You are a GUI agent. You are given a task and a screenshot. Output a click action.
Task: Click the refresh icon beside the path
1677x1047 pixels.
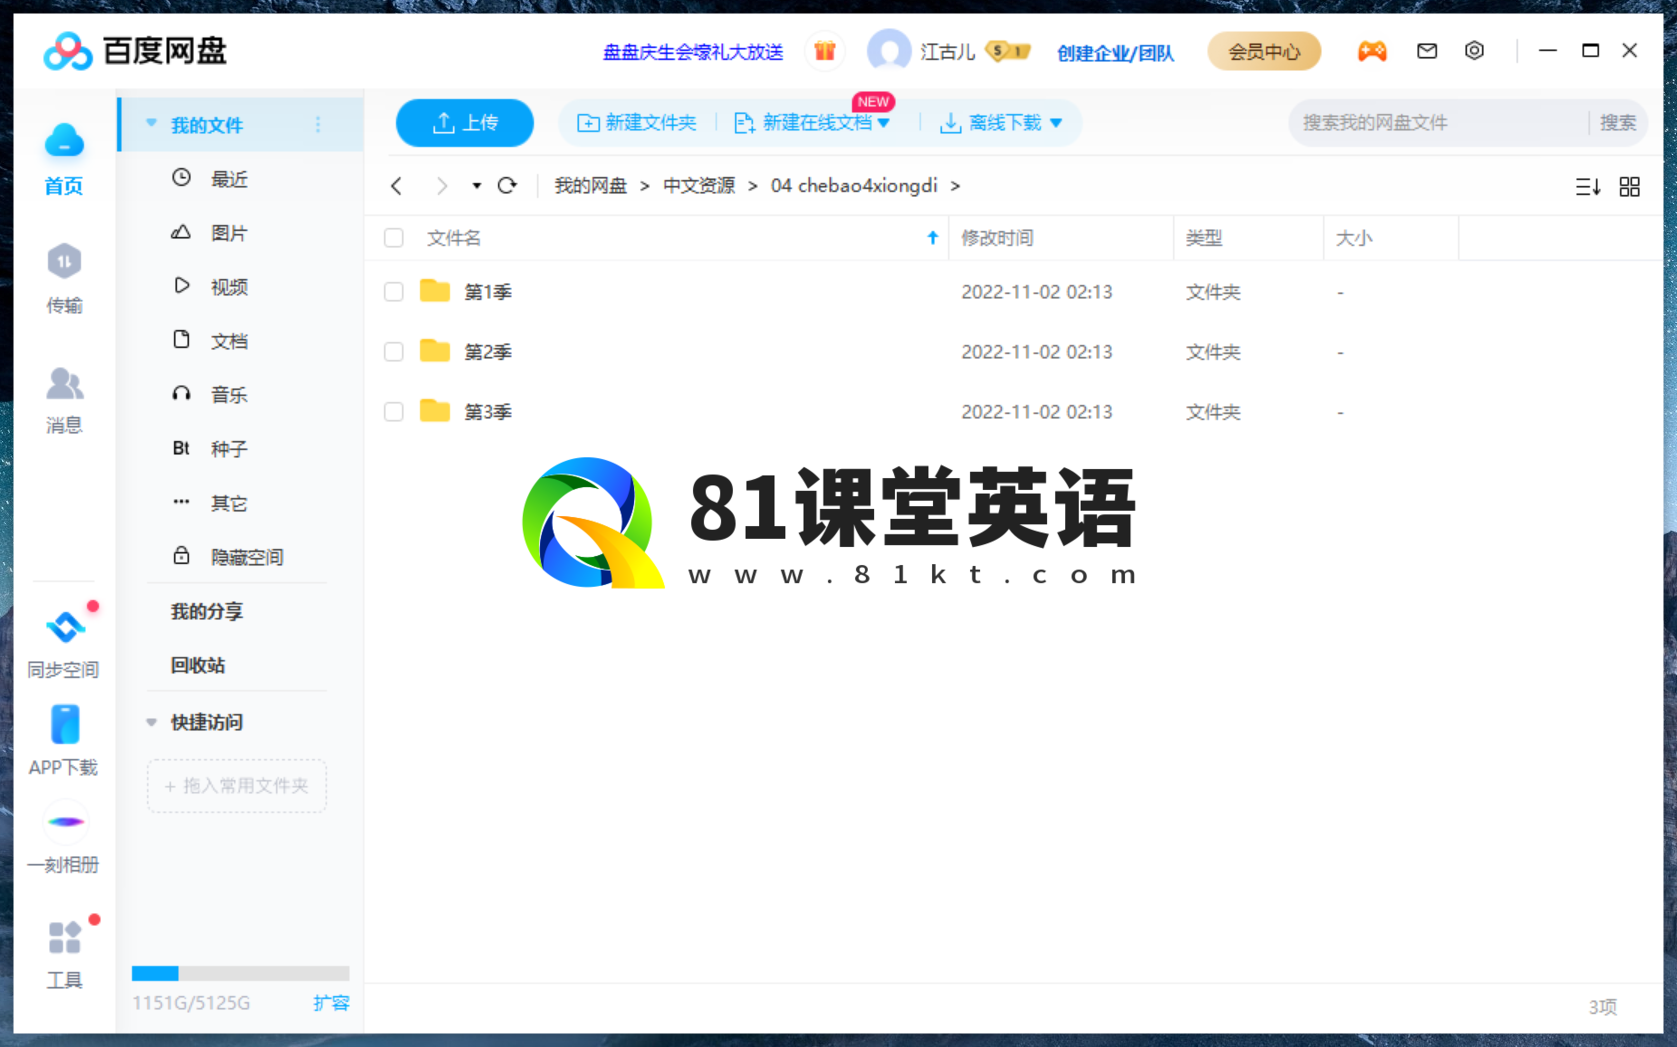coord(507,186)
